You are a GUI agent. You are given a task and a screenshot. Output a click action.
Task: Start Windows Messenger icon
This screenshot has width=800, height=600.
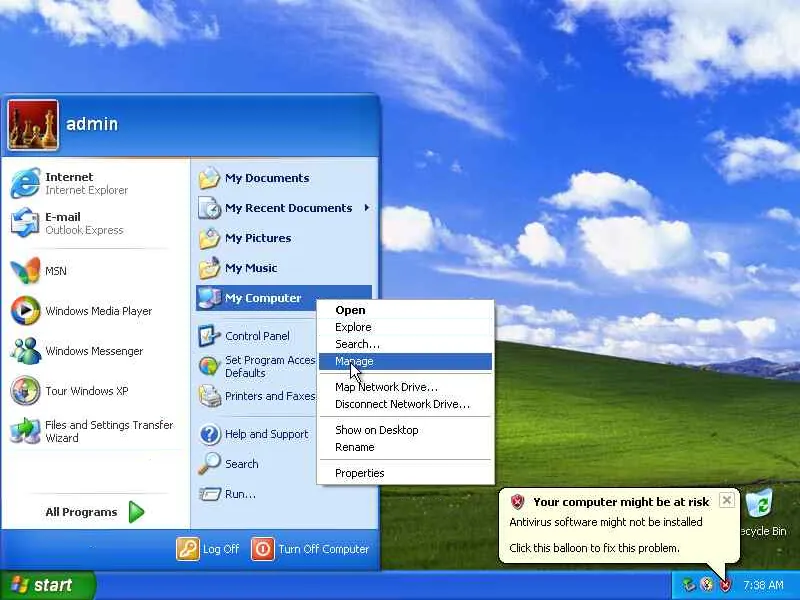pos(25,351)
